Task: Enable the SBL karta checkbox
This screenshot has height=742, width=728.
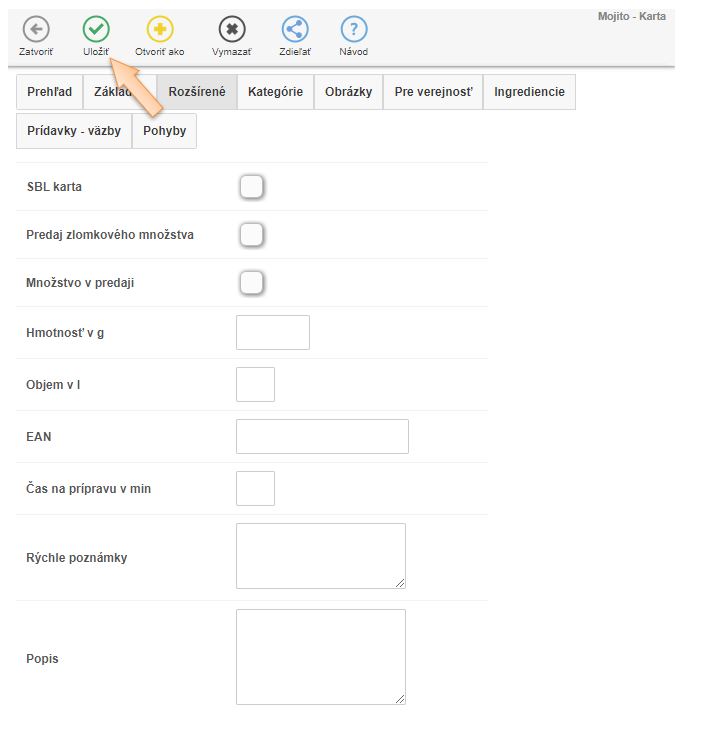Action: 251,187
